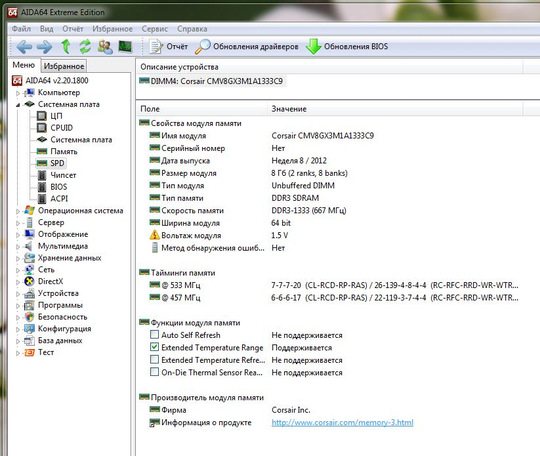This screenshot has height=456, width=540.
Task: Expand the Мультимедиа tree node
Action: click(x=18, y=247)
